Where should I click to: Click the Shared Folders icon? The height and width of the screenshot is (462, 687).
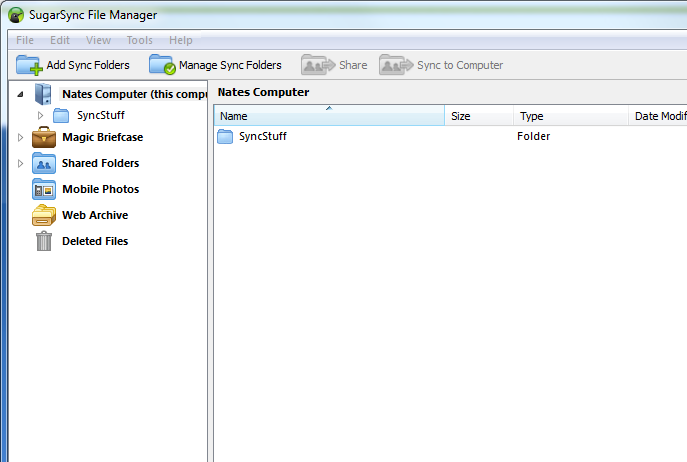pos(44,163)
